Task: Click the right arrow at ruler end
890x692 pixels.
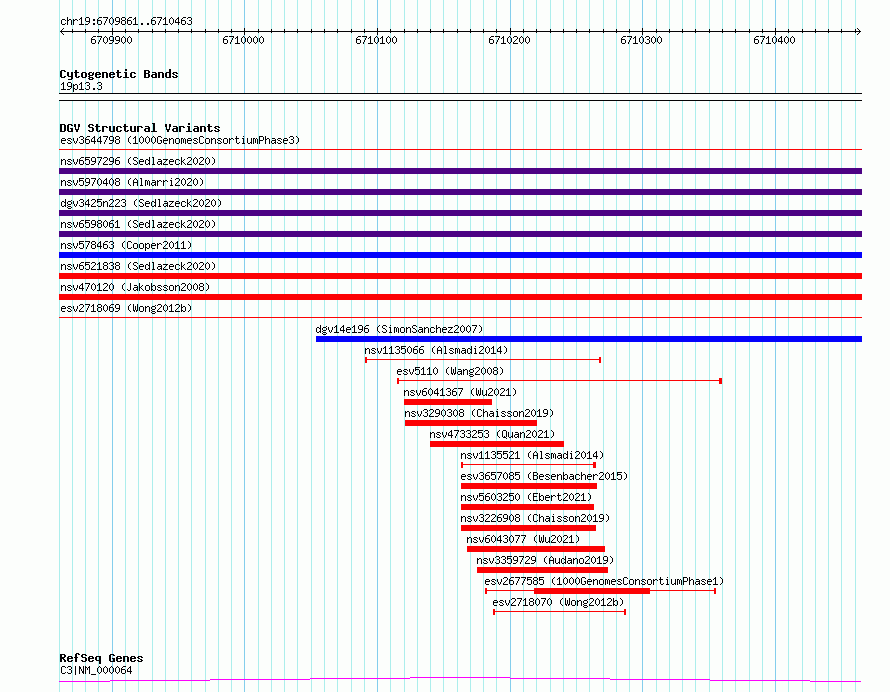Action: click(x=859, y=31)
